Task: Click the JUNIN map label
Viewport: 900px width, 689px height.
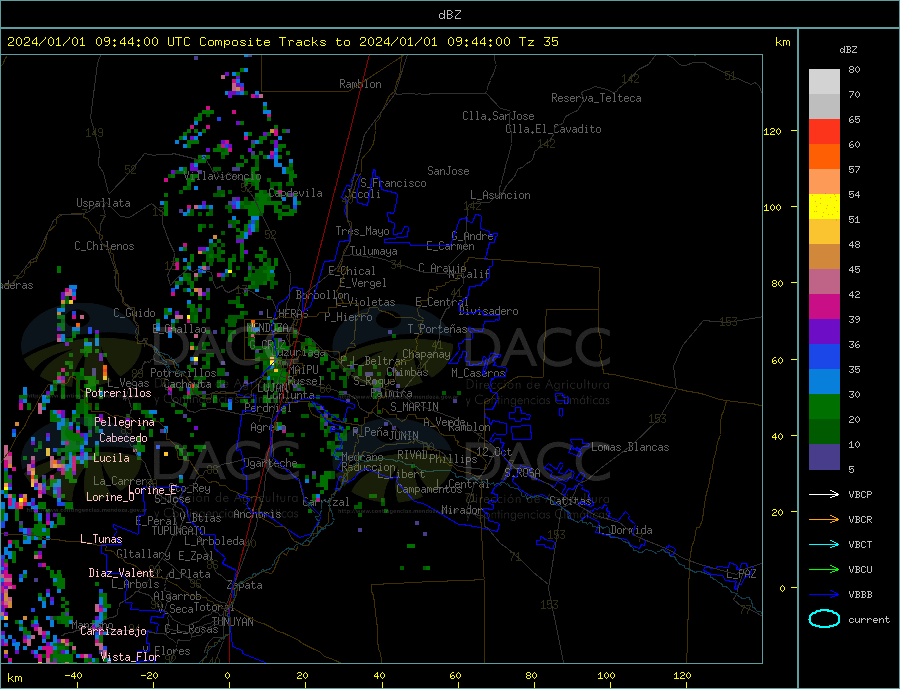Action: (x=404, y=436)
